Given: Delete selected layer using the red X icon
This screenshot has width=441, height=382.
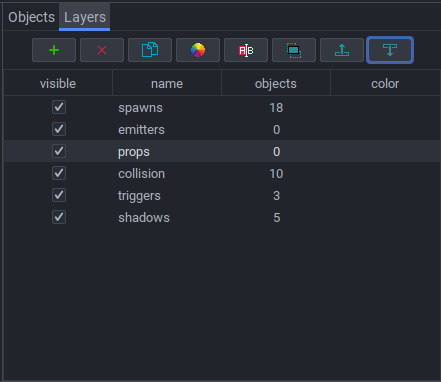Looking at the screenshot, I should (102, 50).
